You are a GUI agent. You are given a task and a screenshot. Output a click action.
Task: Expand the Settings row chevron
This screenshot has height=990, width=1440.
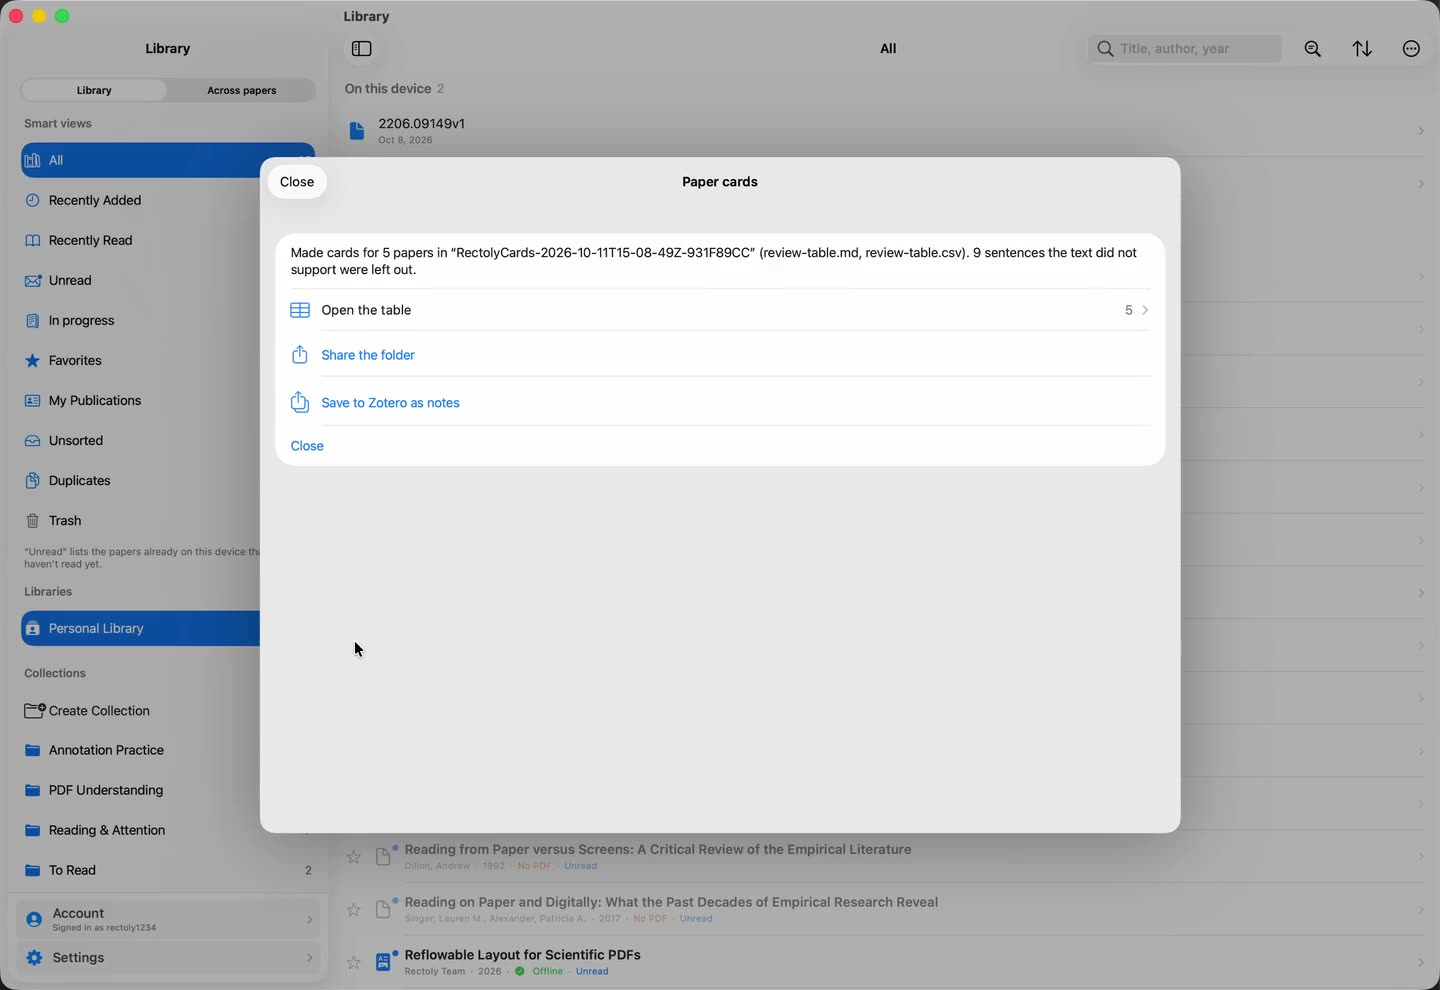click(309, 958)
